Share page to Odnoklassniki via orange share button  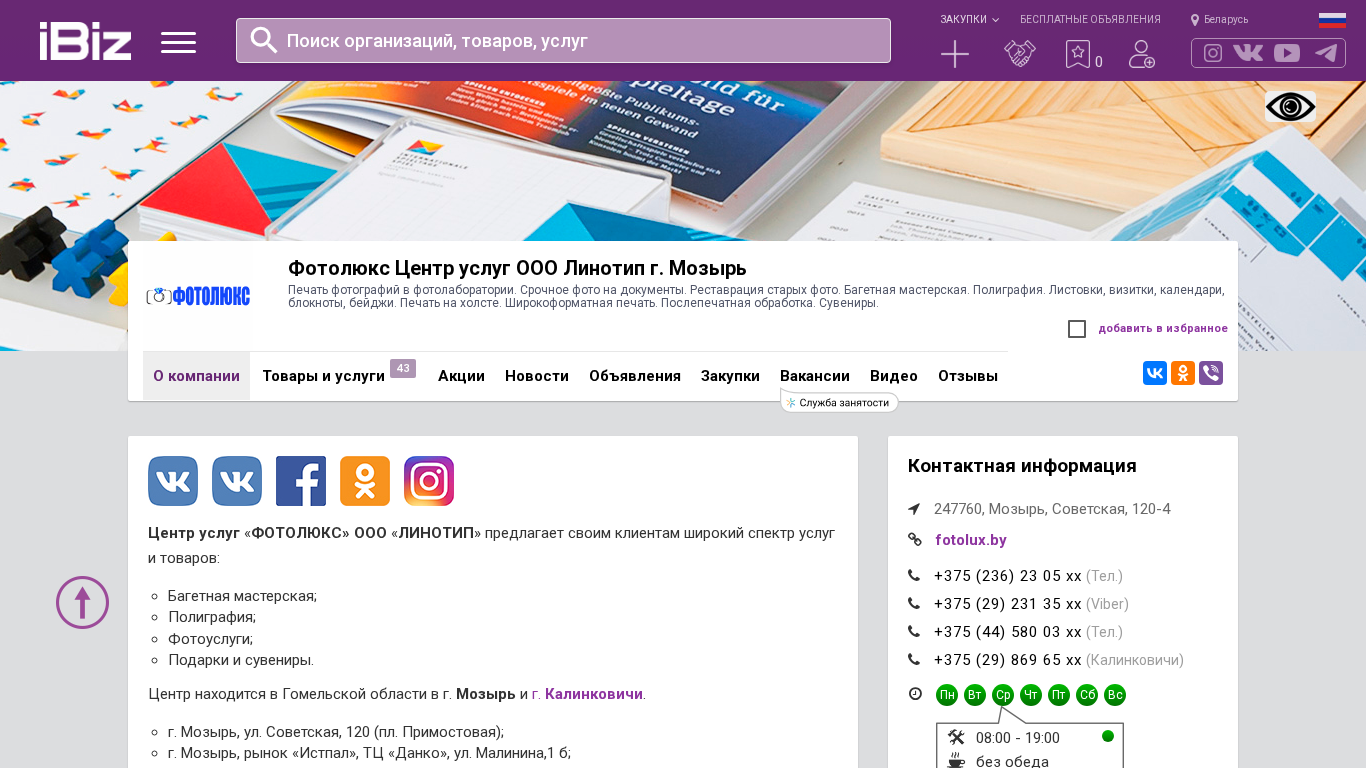[1183, 373]
